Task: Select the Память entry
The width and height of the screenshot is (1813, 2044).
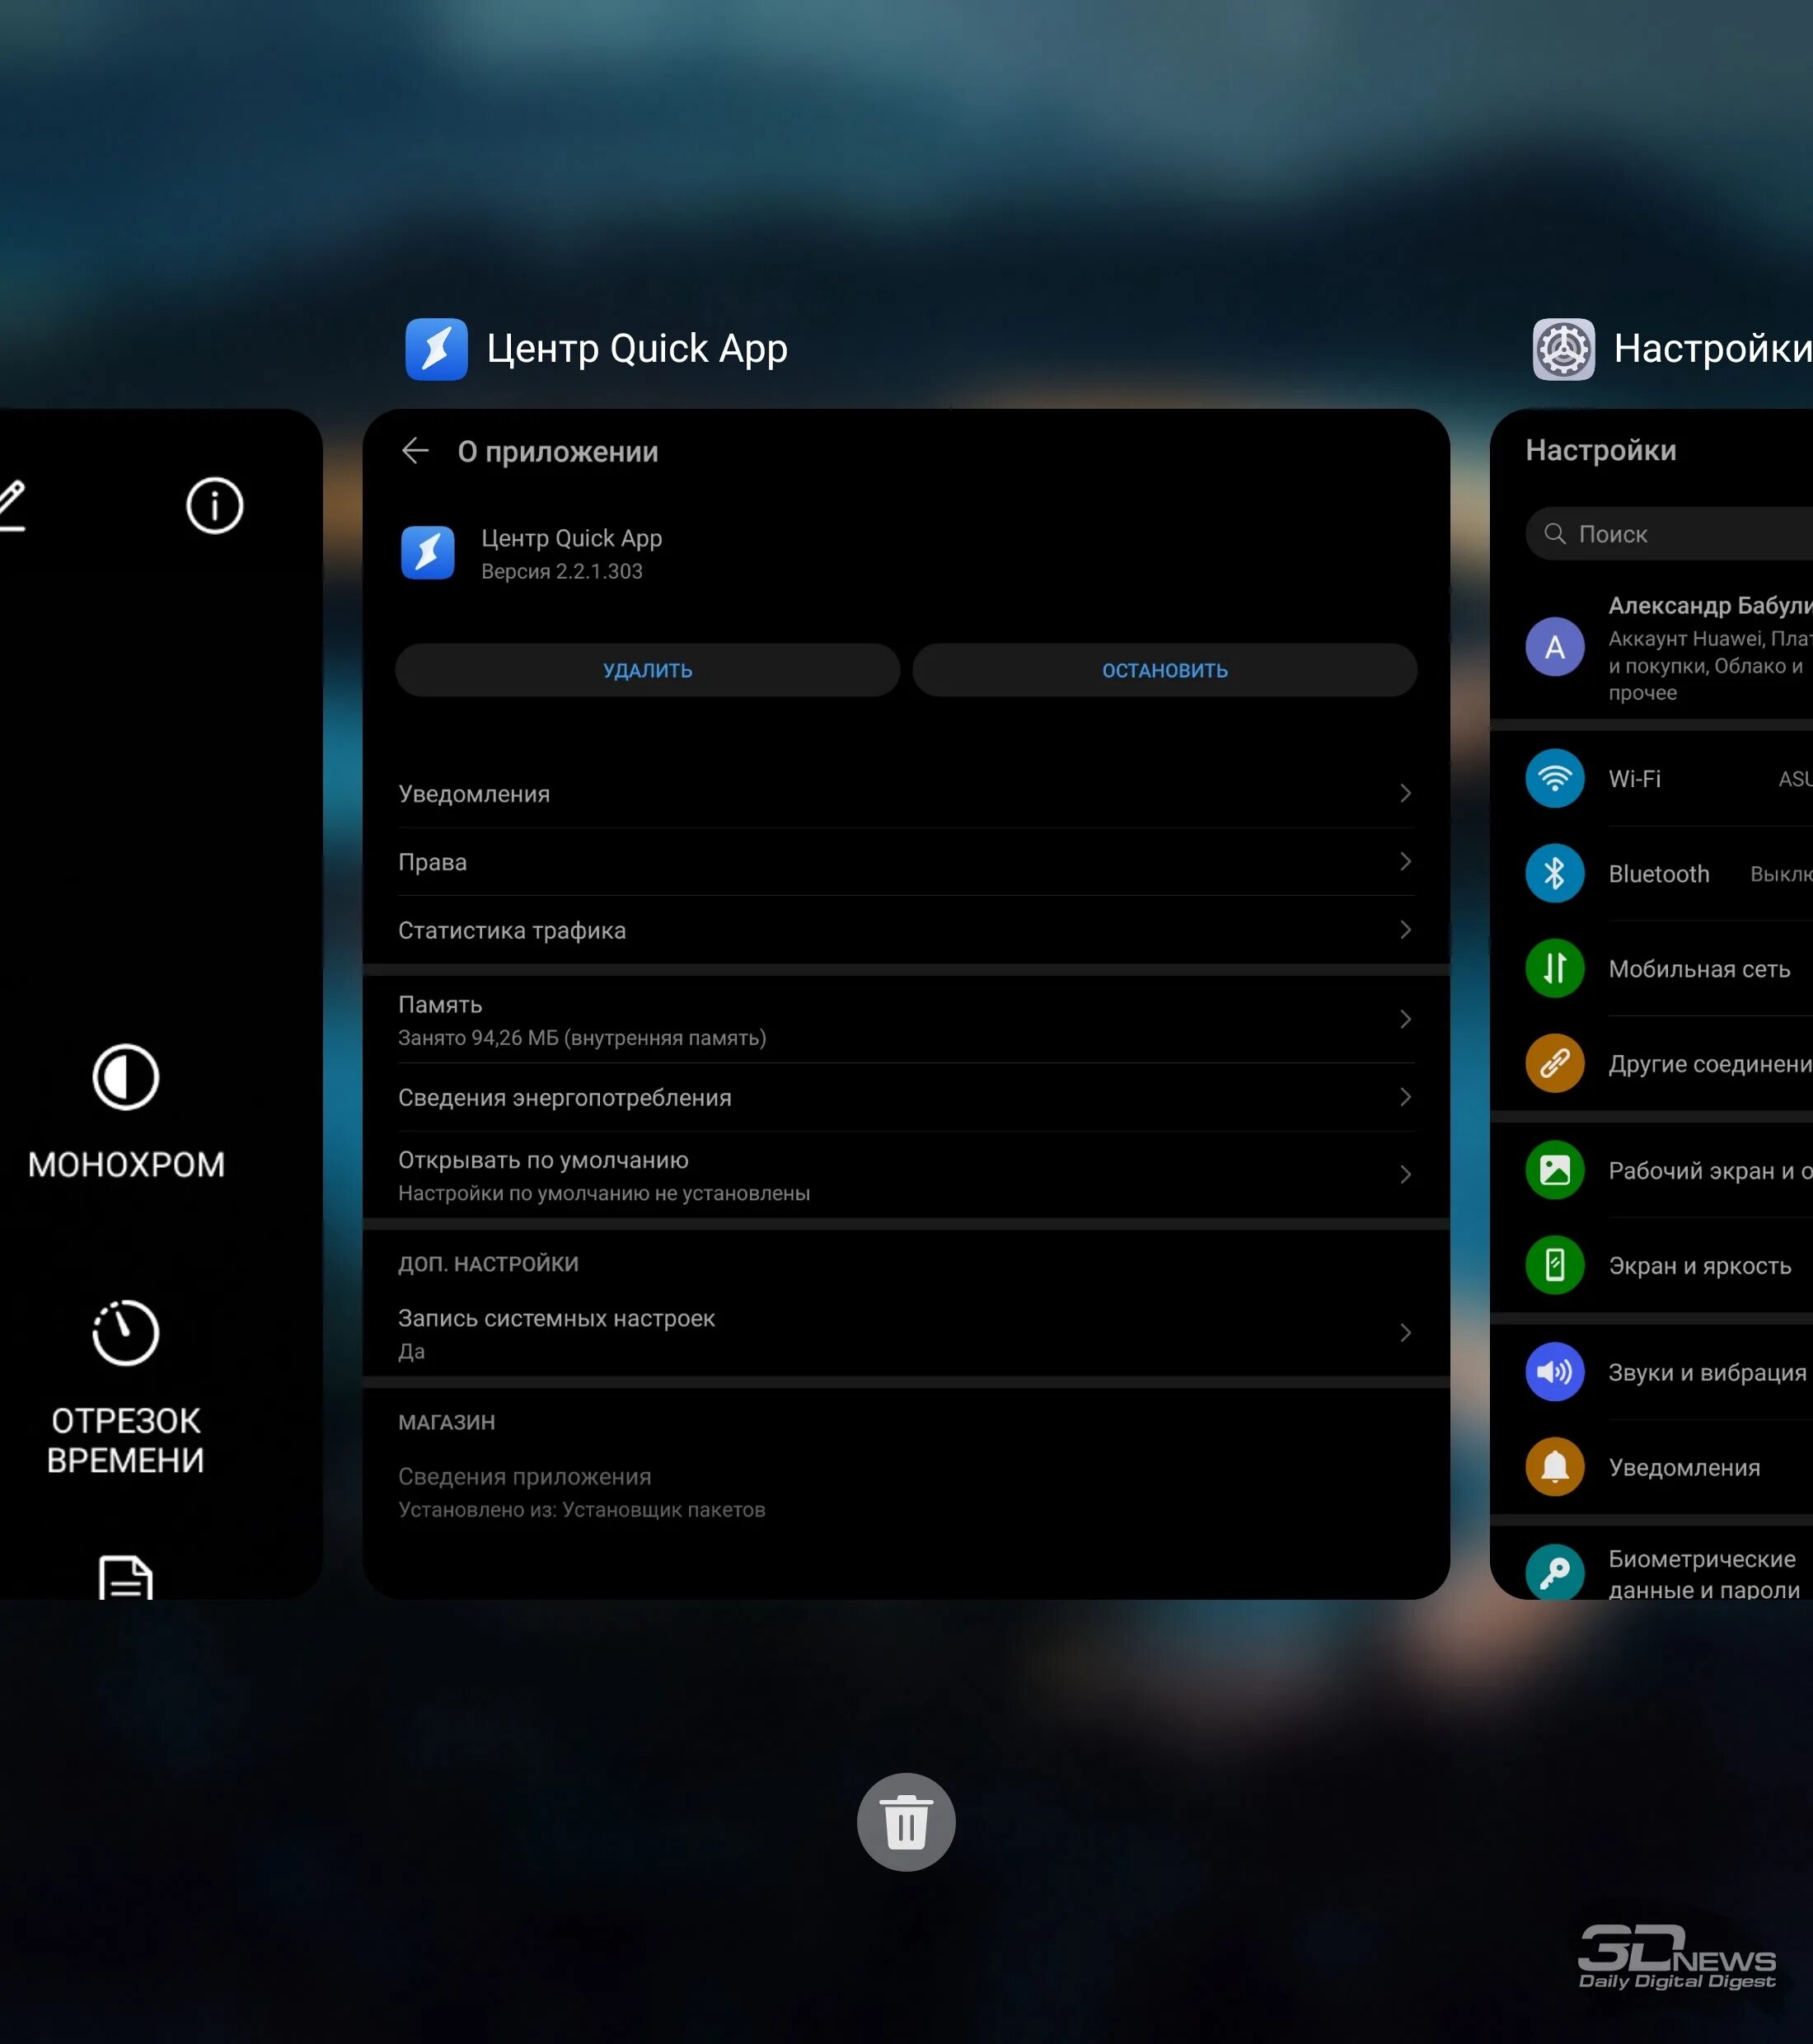Action: click(906, 1019)
